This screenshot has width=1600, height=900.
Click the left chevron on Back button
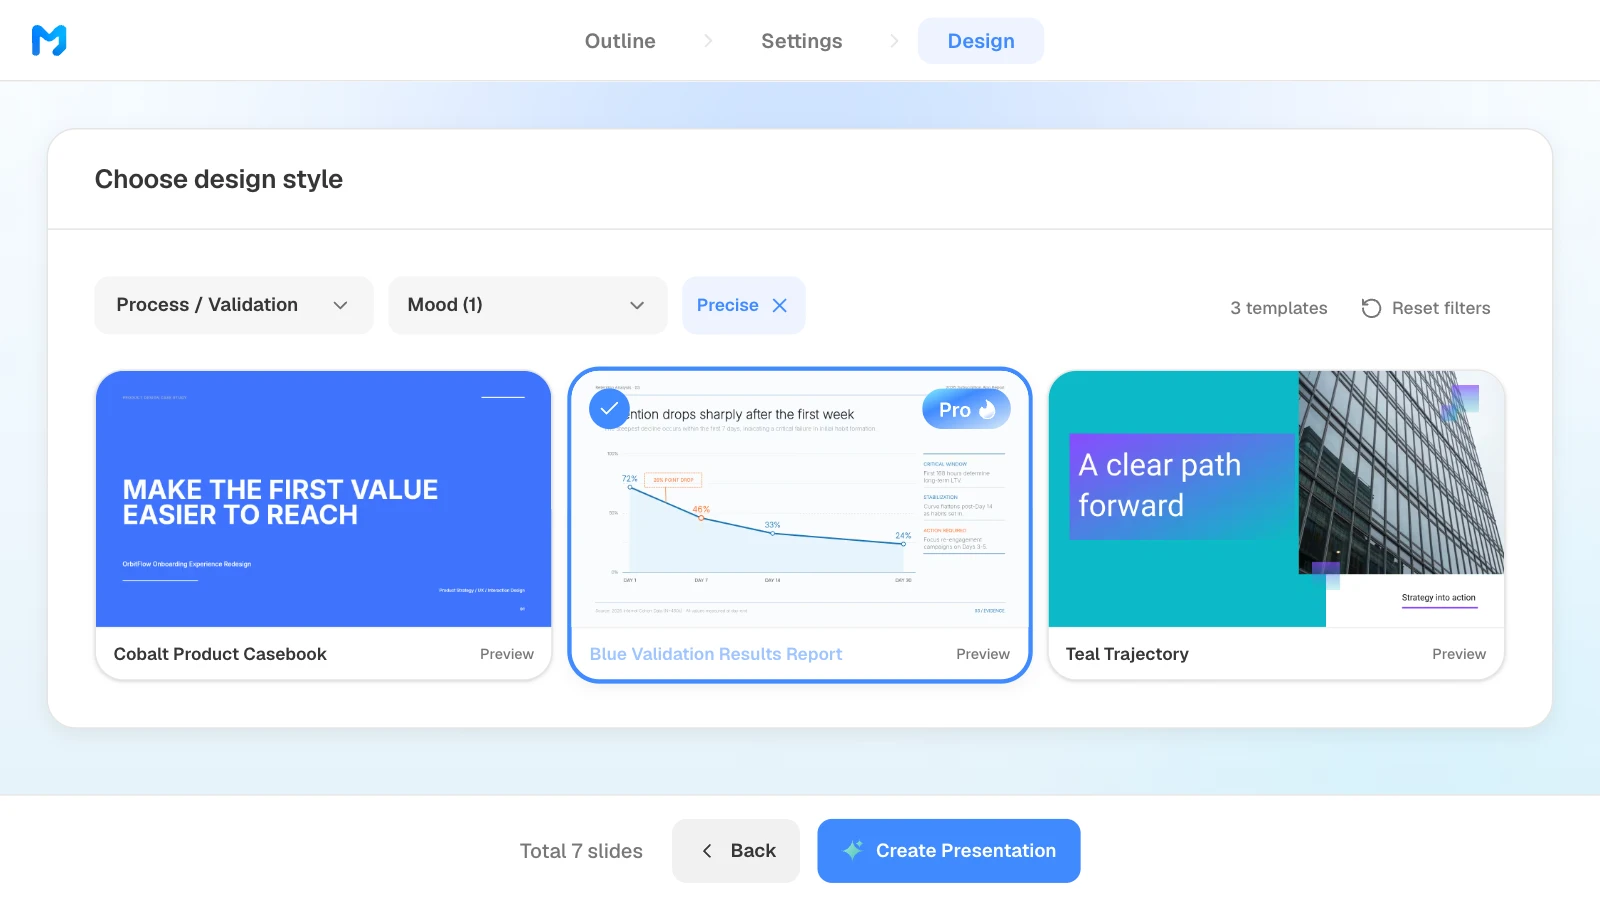point(707,851)
